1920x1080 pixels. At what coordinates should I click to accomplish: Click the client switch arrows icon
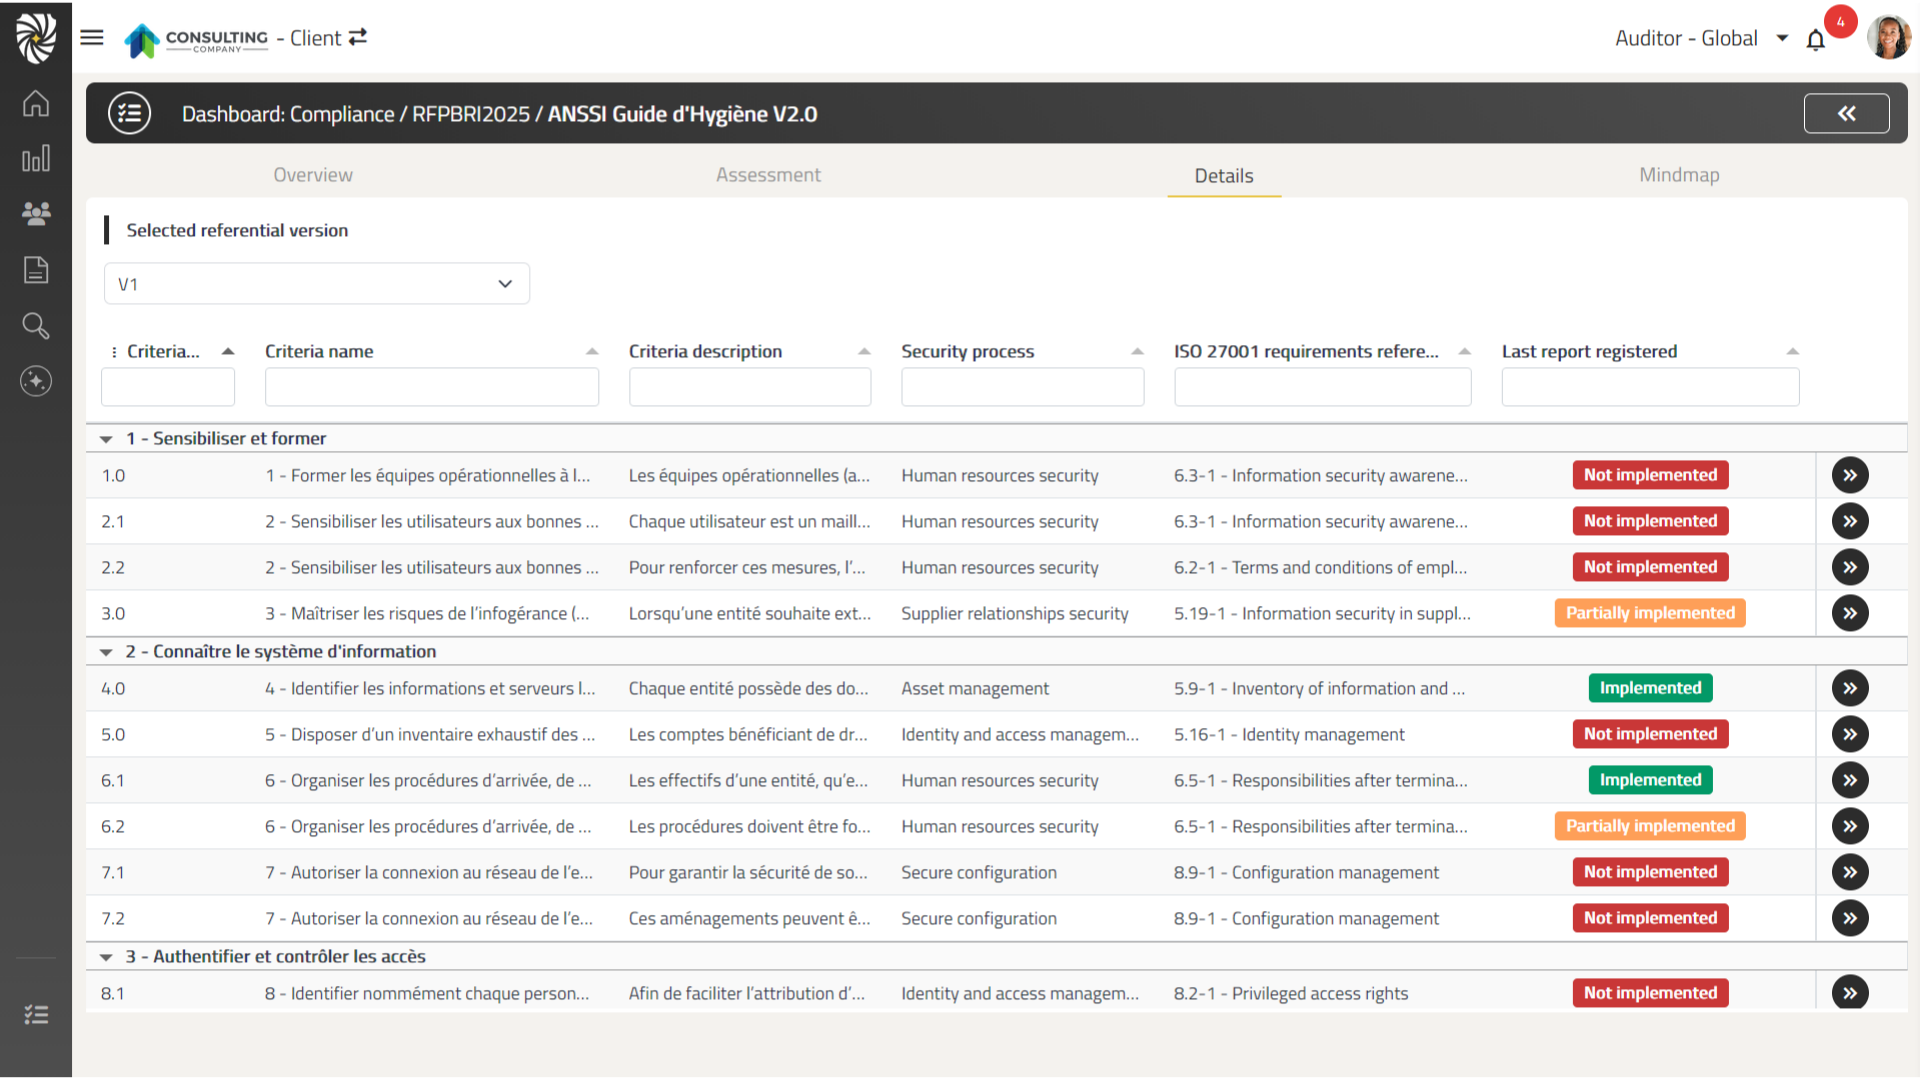[358, 37]
